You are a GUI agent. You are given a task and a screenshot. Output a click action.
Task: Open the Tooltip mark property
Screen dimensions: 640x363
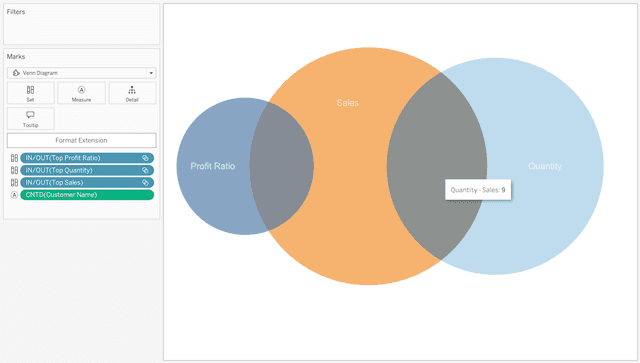coord(31,119)
